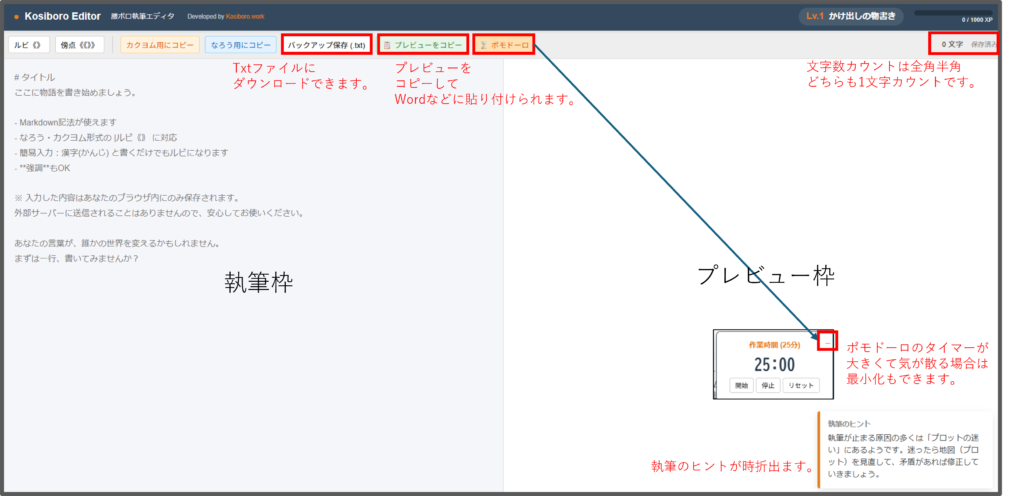Click the 0 文字 character counter
The height and width of the screenshot is (496, 1024).
click(951, 45)
